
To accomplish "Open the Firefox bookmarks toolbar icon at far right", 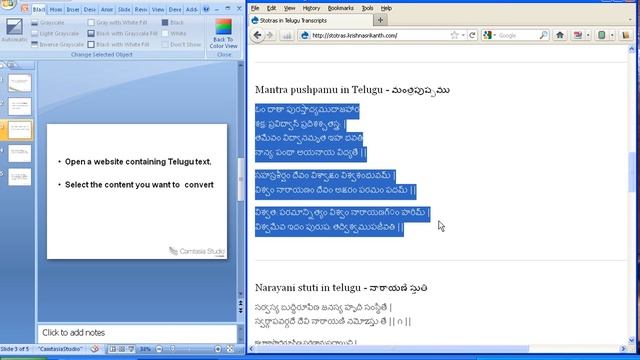I will pyautogui.click(x=626, y=36).
